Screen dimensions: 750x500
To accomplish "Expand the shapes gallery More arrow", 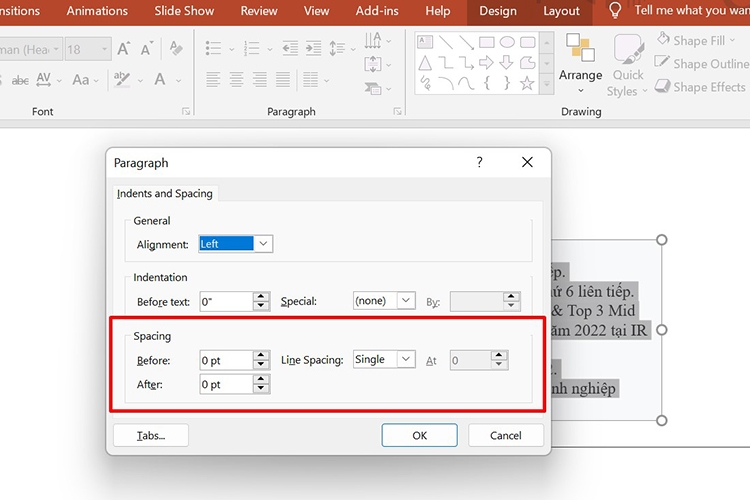I will pos(547,85).
